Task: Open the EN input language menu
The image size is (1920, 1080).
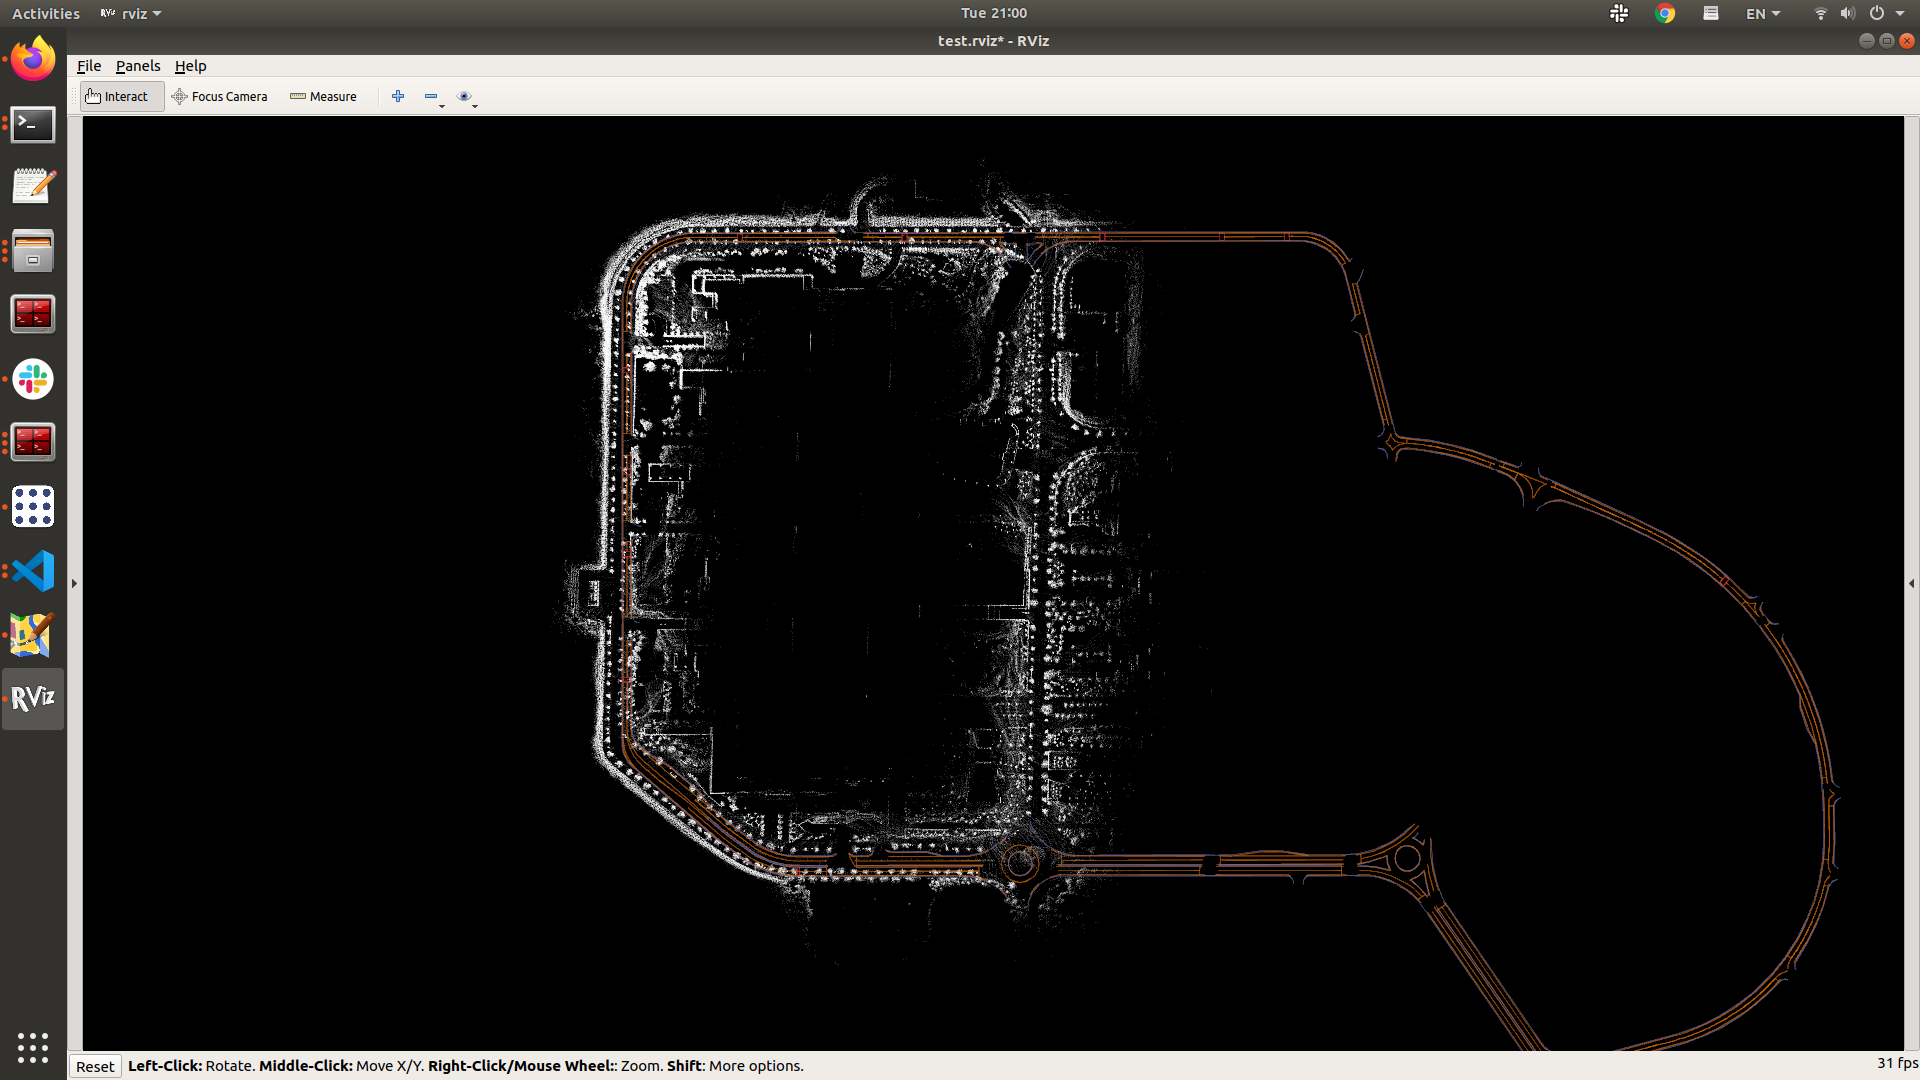Action: [1763, 13]
